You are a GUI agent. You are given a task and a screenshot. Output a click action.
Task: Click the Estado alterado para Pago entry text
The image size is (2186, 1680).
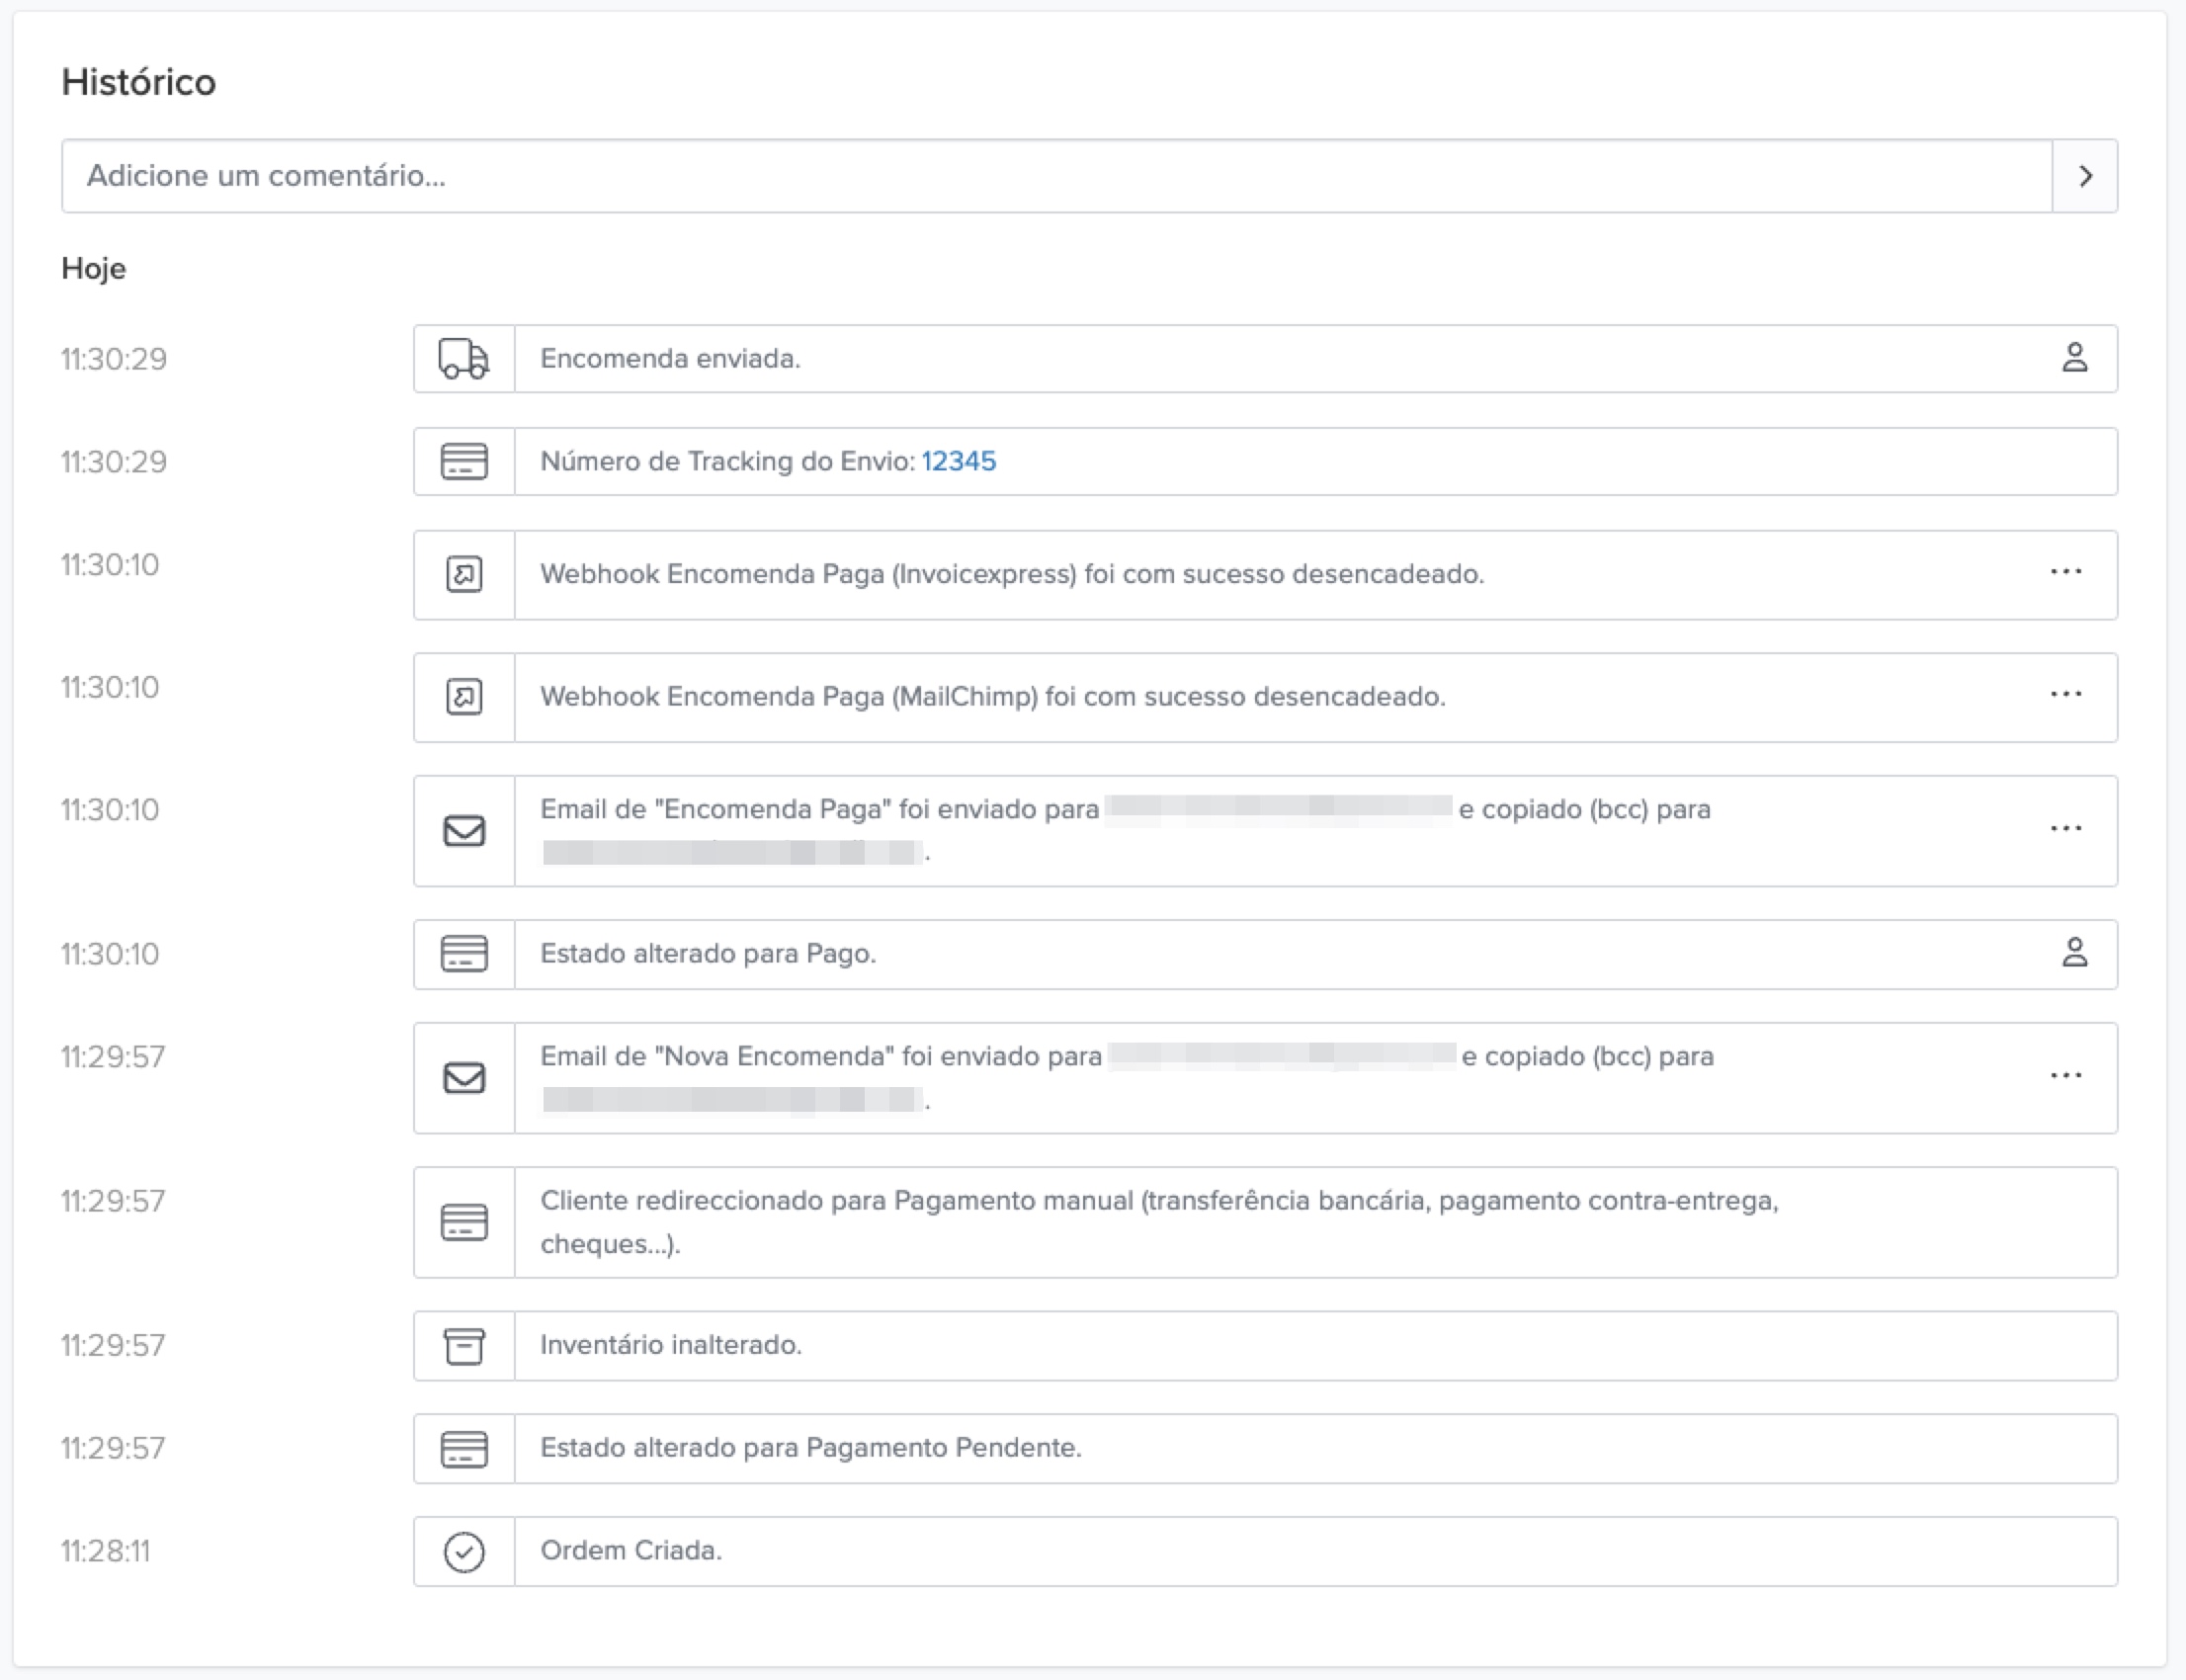click(x=708, y=953)
